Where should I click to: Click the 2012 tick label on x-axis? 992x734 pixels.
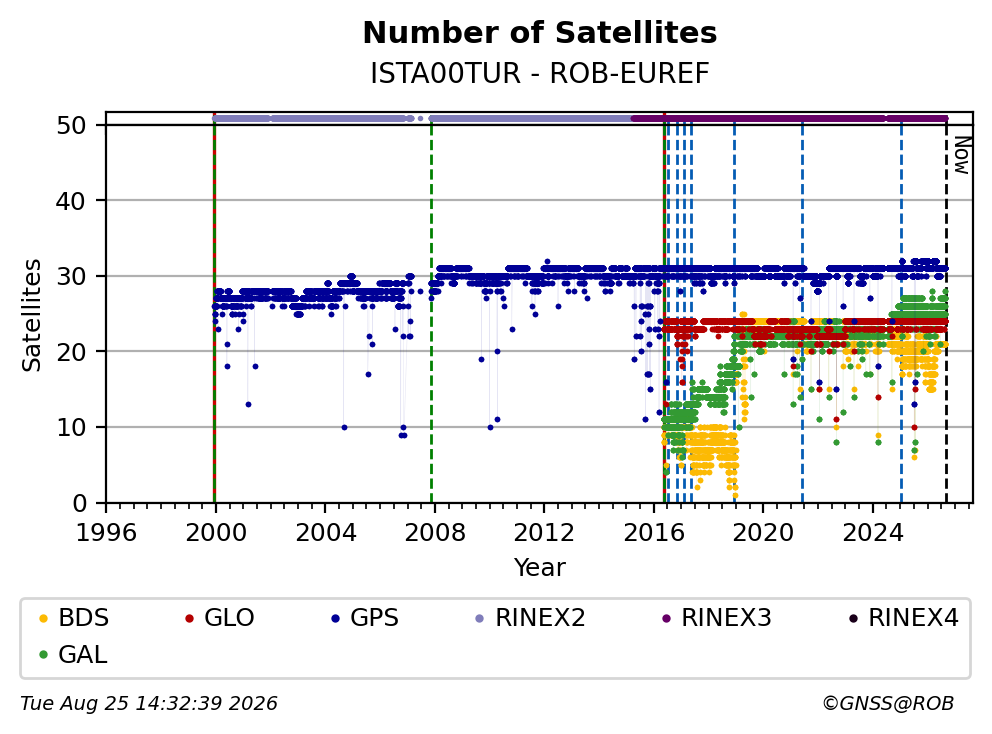coord(543,533)
